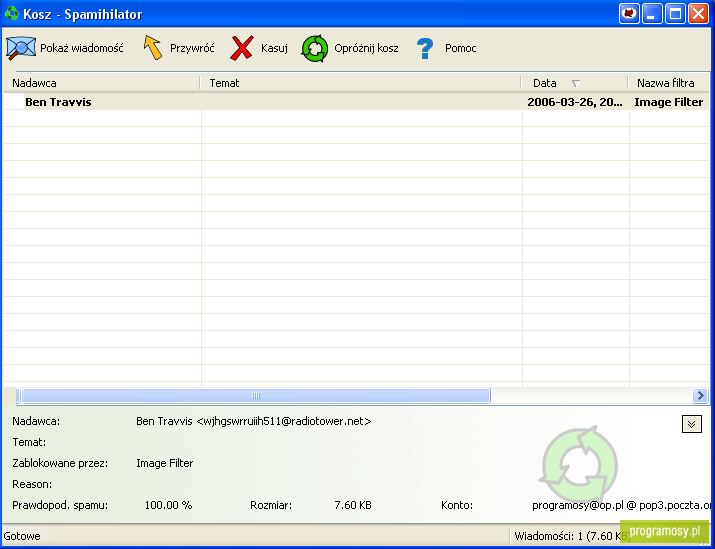This screenshot has height=549, width=715.
Task: Click the green Opróżnij kosz recycle icon
Action: click(x=315, y=48)
